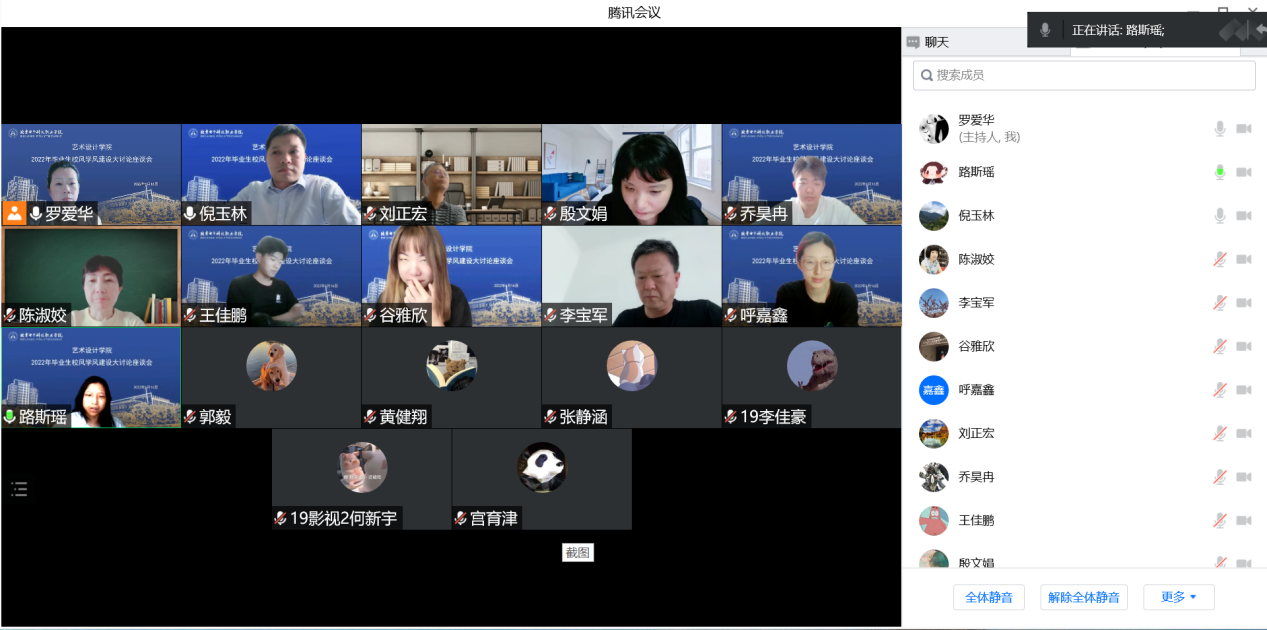Click orange host icon on 罗爱华's video tile
The height and width of the screenshot is (630, 1267).
14,213
